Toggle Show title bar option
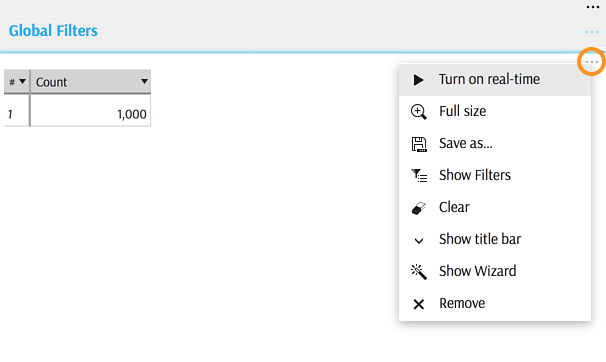Image resolution: width=606 pixels, height=362 pixels. (x=495, y=240)
